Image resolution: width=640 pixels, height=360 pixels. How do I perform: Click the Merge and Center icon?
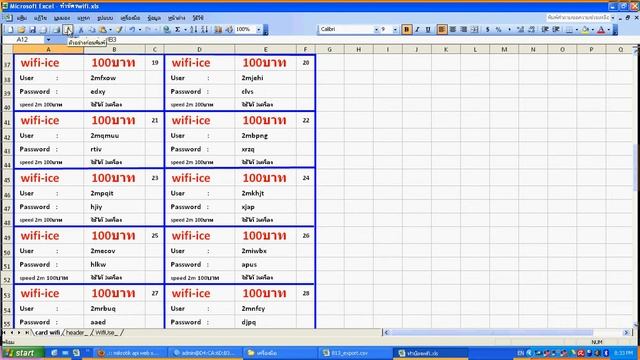pyautogui.click(x=475, y=29)
